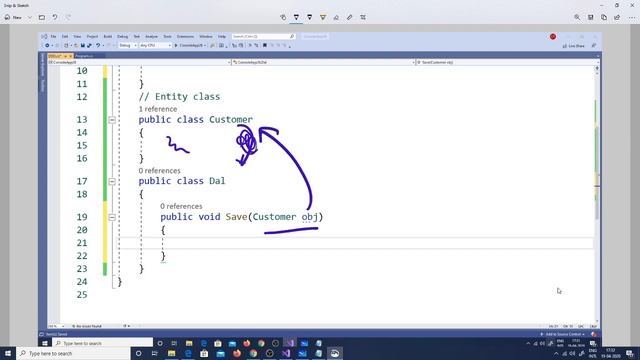Open the editor zoom percentage dropdown

point(56,326)
